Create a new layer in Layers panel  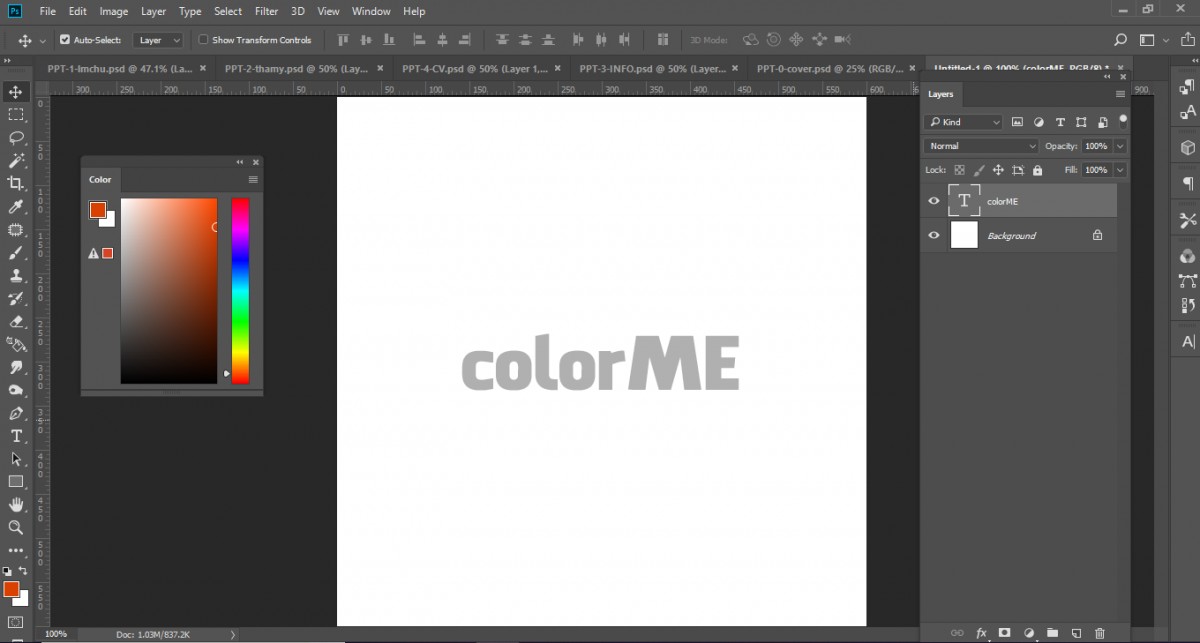click(1076, 632)
